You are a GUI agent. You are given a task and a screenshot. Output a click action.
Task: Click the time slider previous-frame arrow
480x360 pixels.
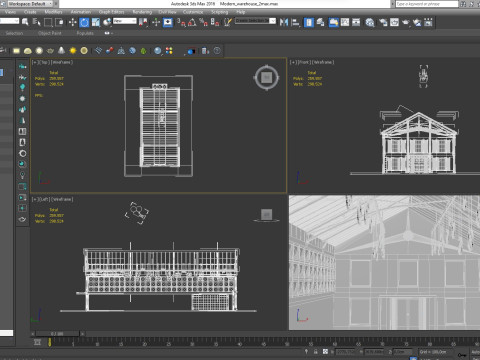click(33, 334)
